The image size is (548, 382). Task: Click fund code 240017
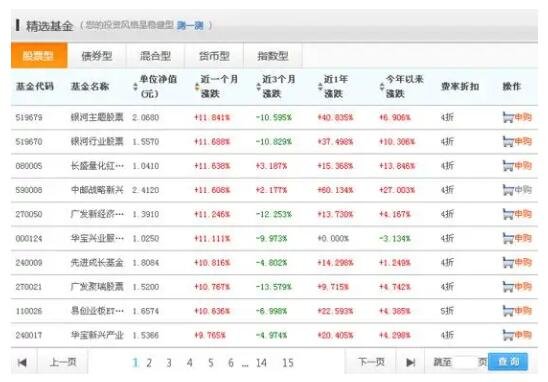click(x=29, y=335)
